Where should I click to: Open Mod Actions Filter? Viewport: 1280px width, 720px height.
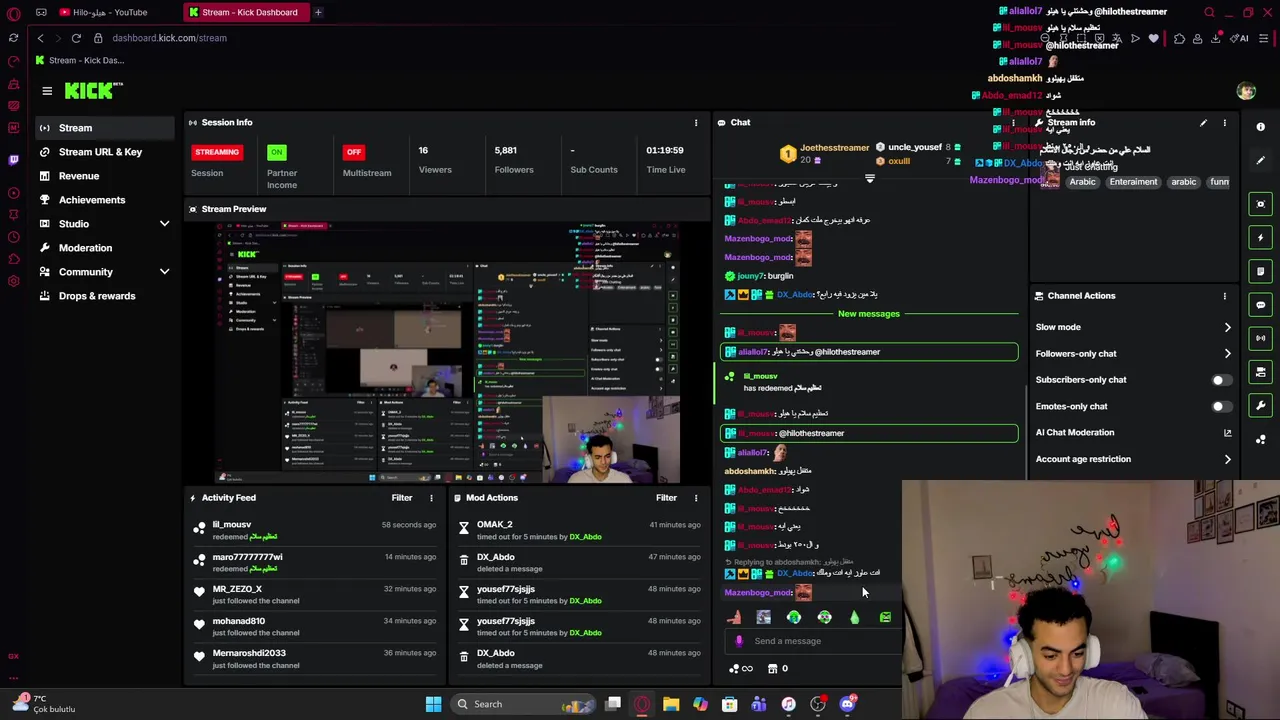(666, 498)
